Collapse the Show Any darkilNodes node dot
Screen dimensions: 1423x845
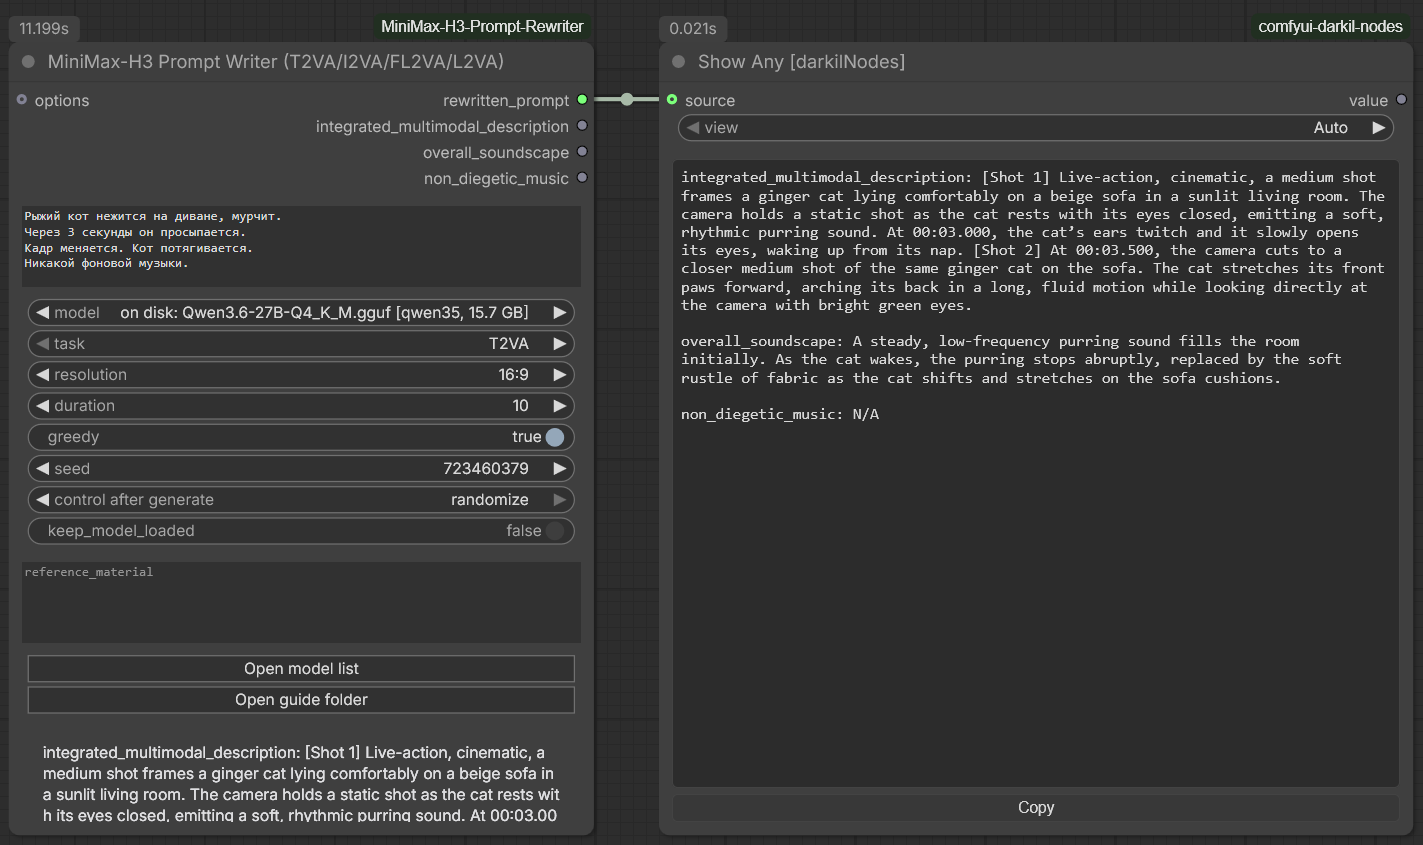tap(678, 62)
